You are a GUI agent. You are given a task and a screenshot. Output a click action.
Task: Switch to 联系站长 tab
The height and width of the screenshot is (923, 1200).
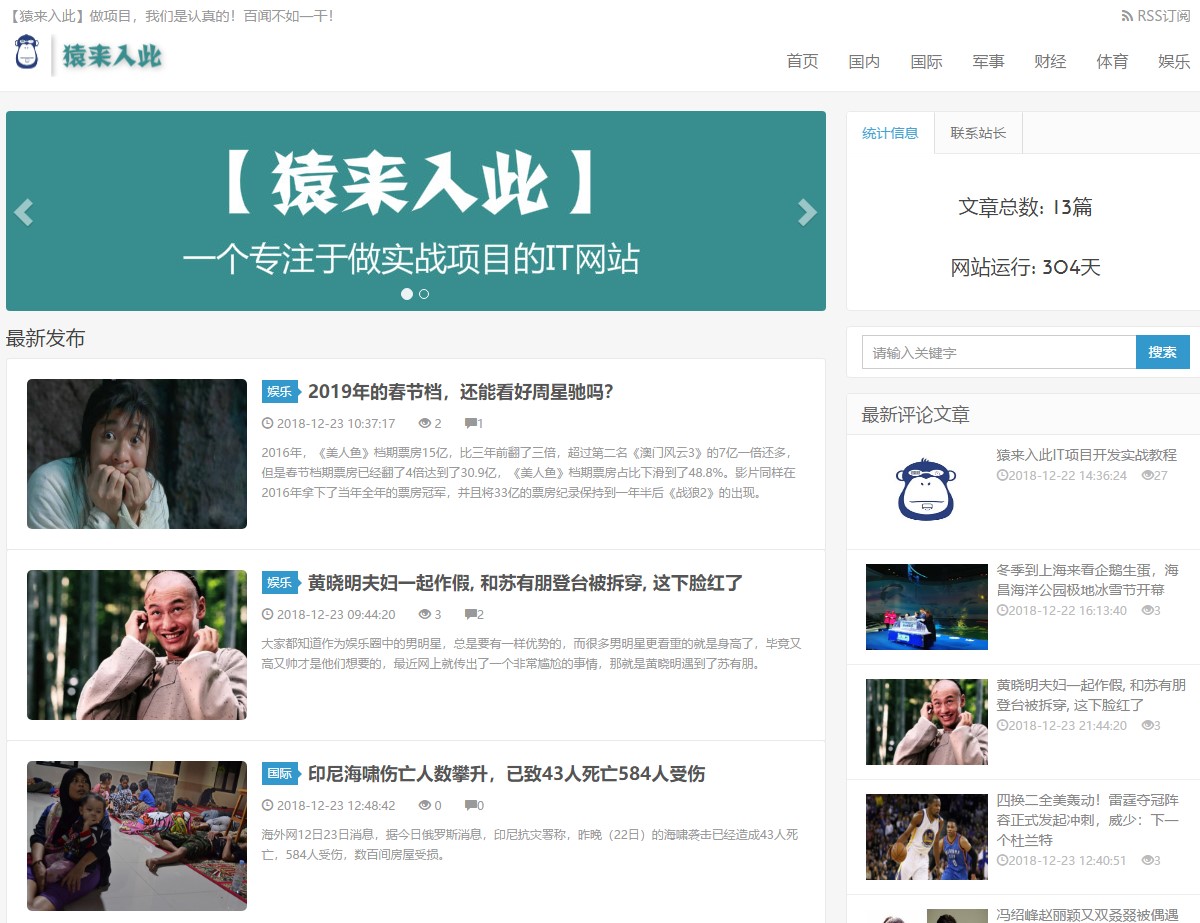point(978,133)
